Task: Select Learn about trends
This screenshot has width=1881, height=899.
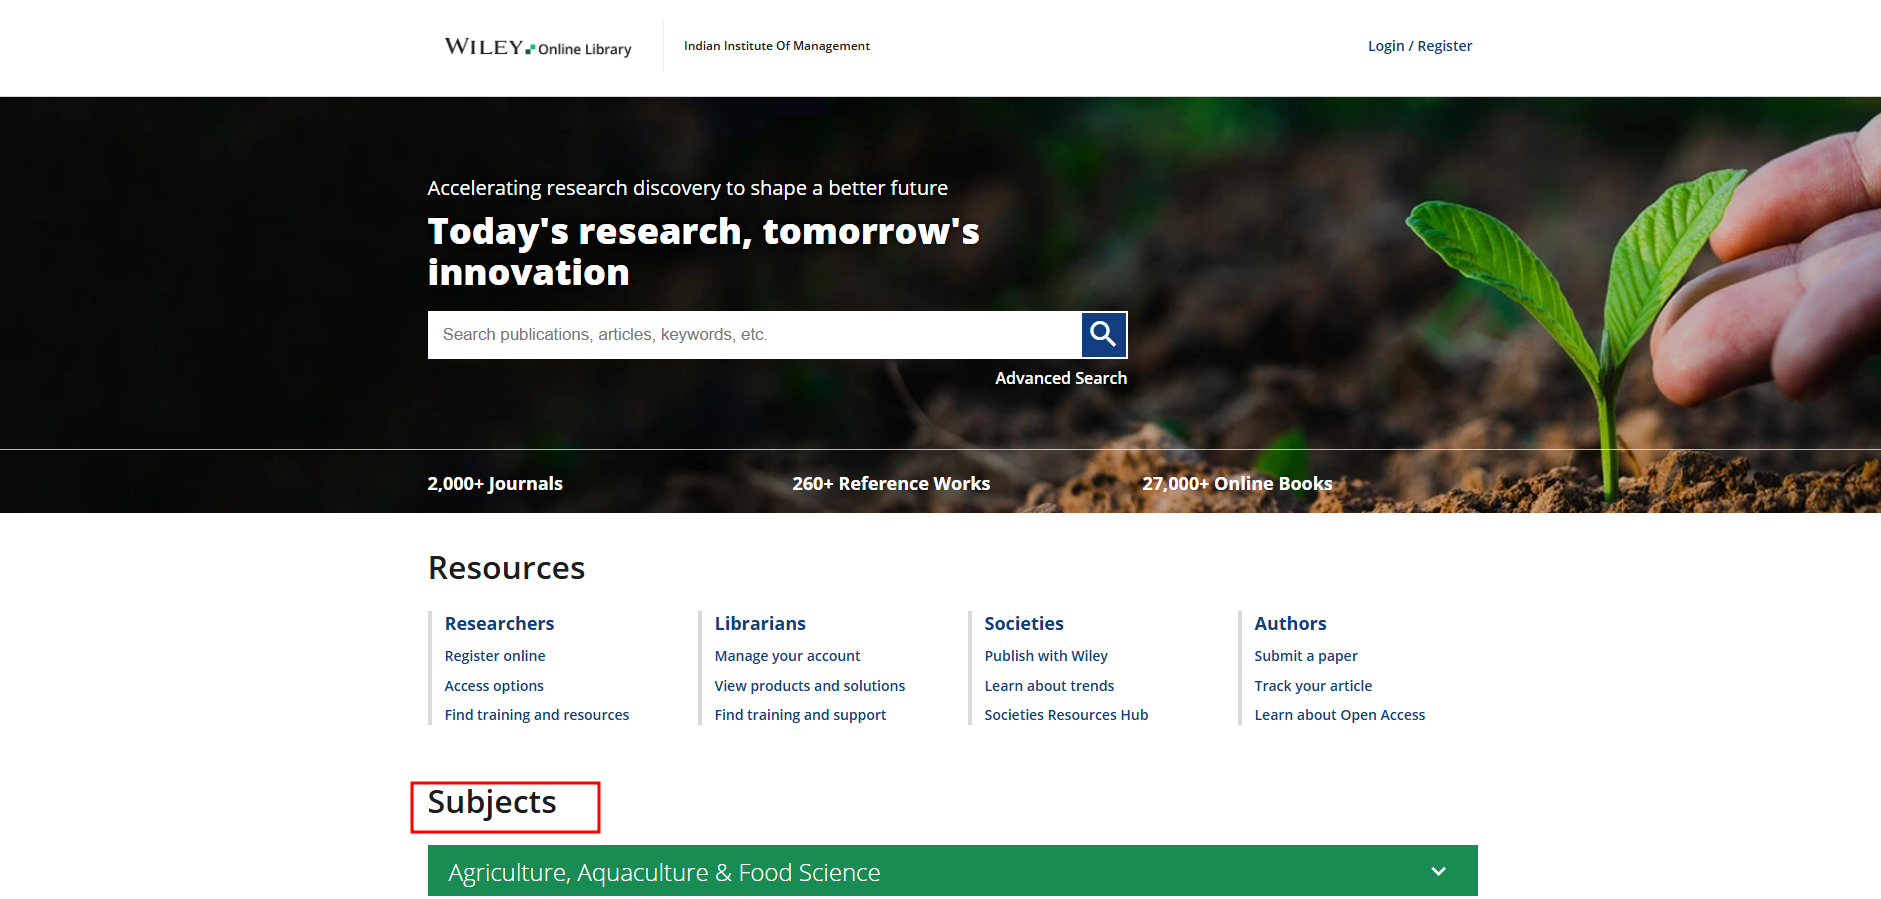Action: coord(1049,686)
